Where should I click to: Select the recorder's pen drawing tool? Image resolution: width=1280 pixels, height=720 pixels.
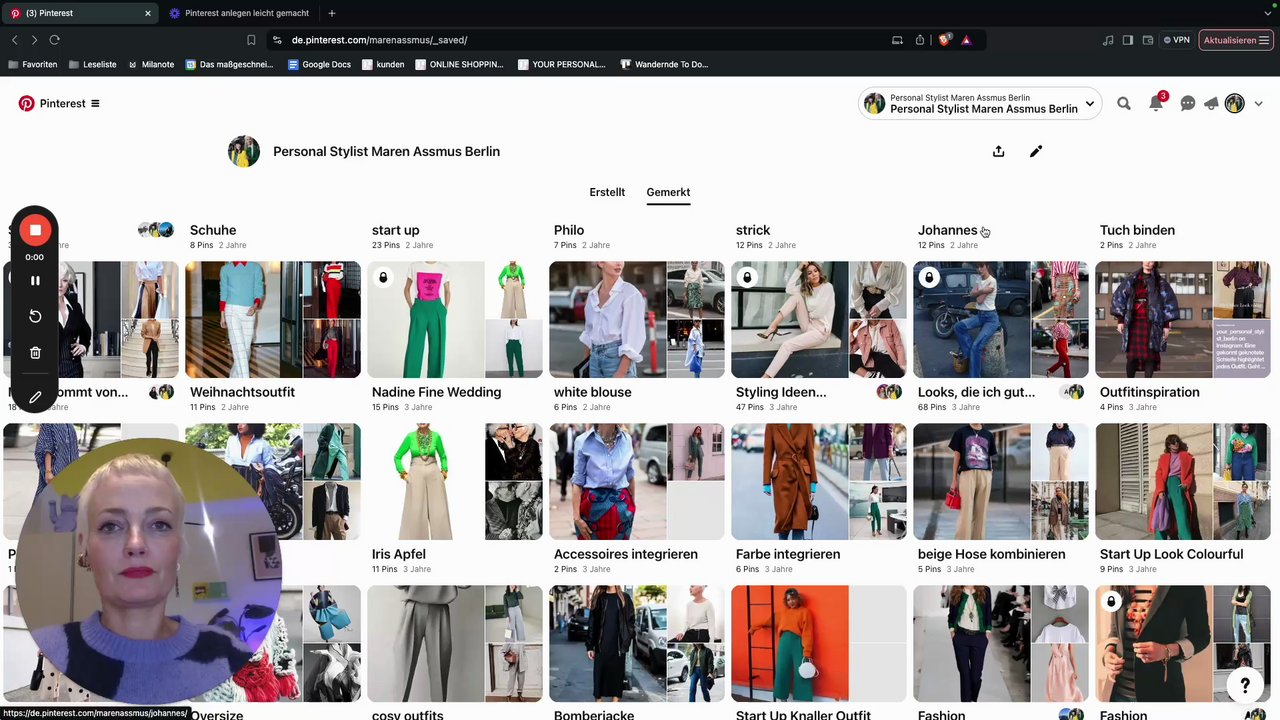[x=35, y=397]
